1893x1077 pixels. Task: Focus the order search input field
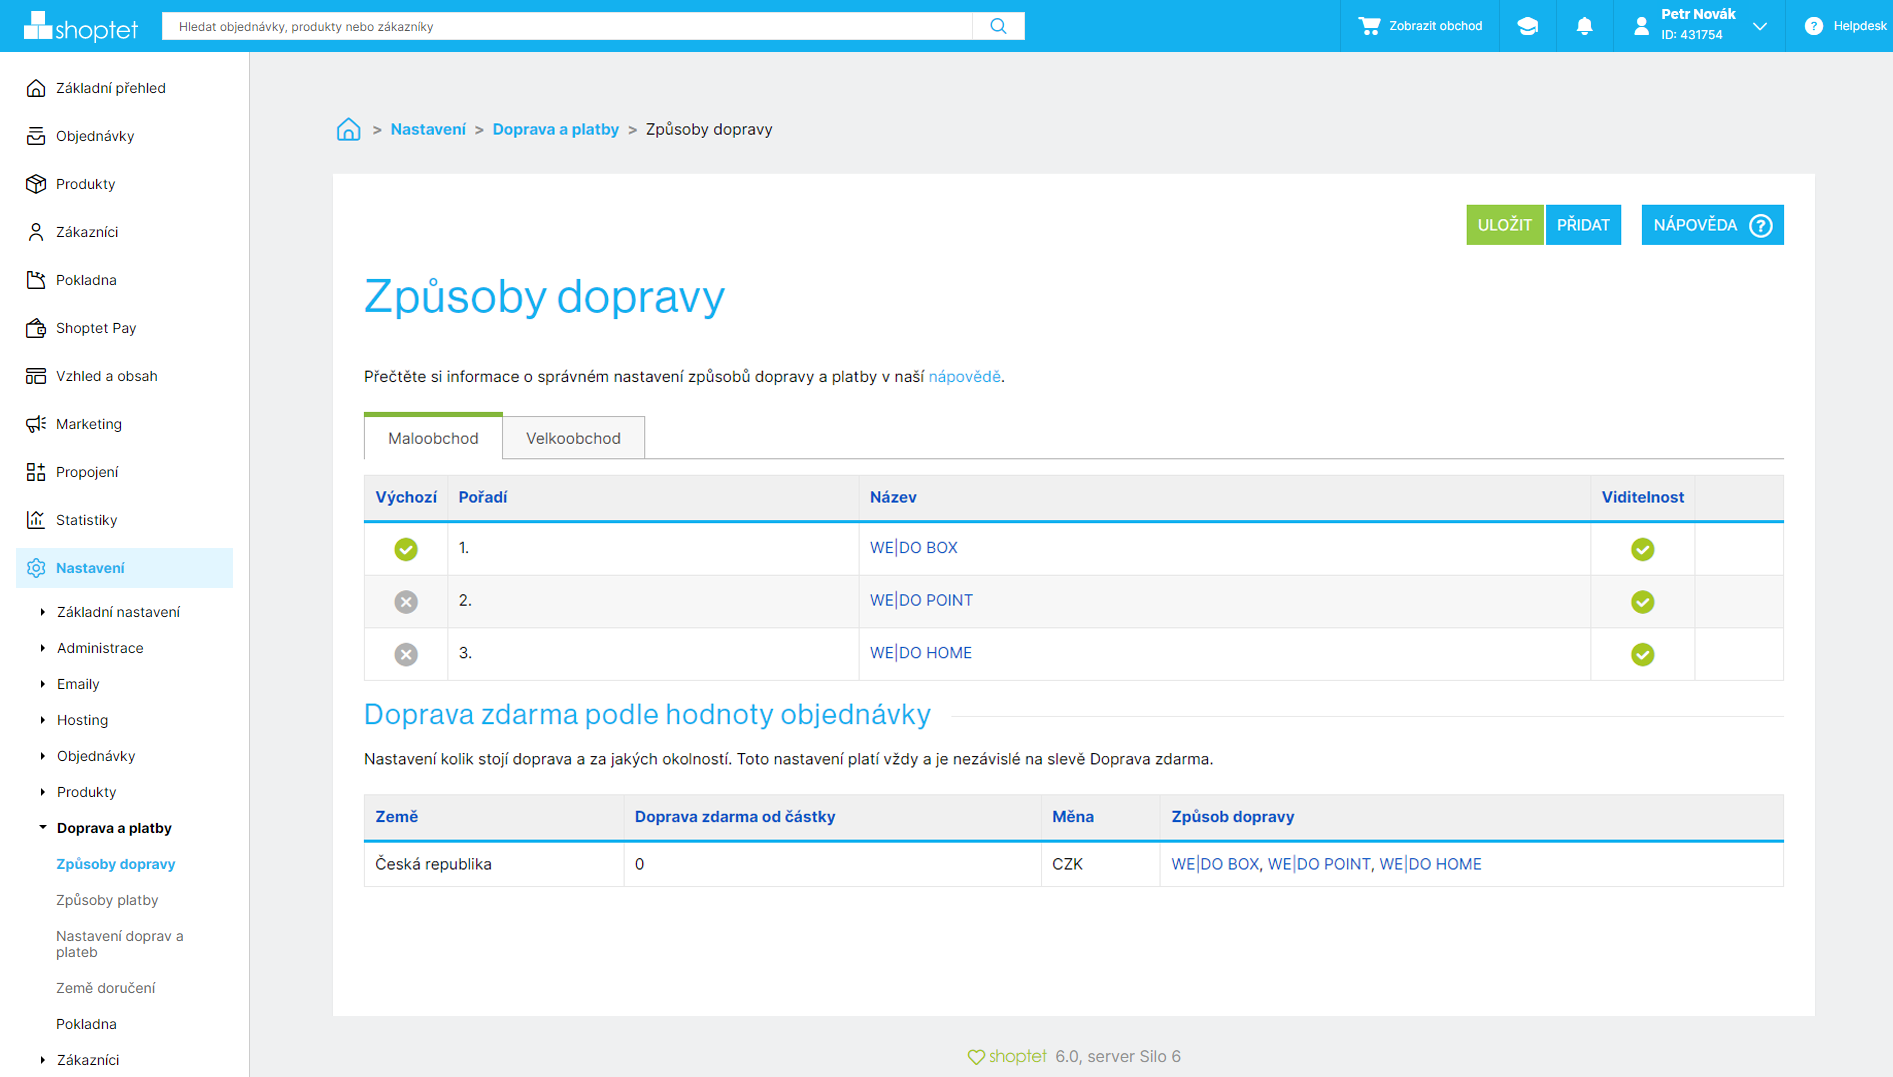[567, 26]
